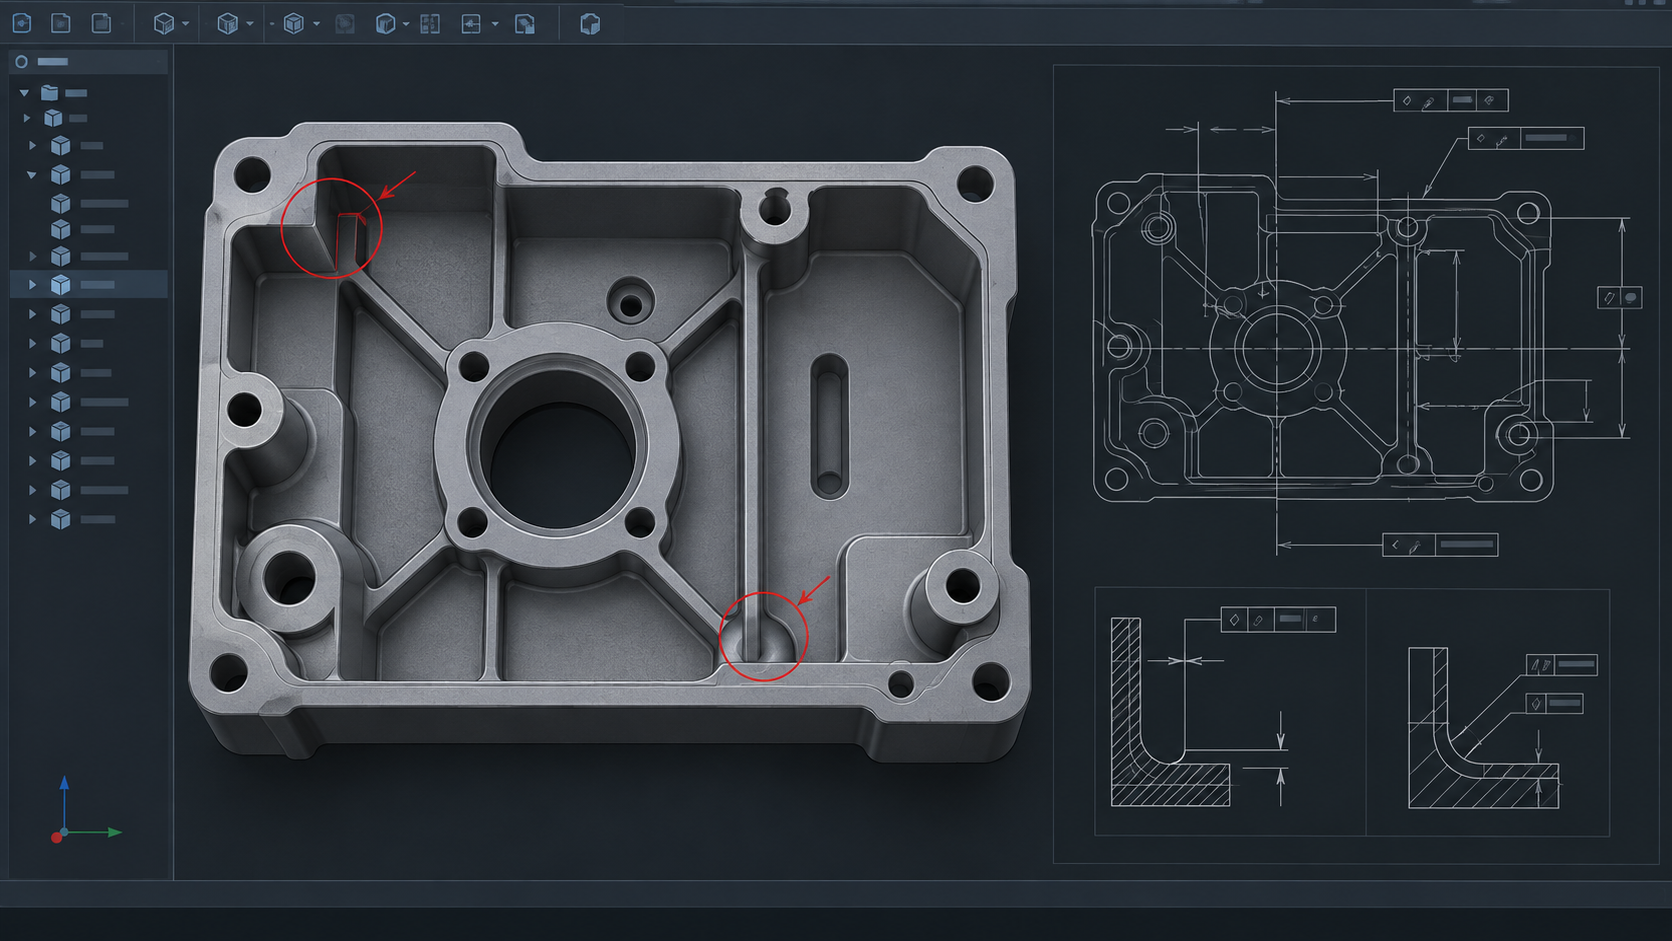Click the top-view technical drawing of the housing
1672x941 pixels.
click(1322, 340)
